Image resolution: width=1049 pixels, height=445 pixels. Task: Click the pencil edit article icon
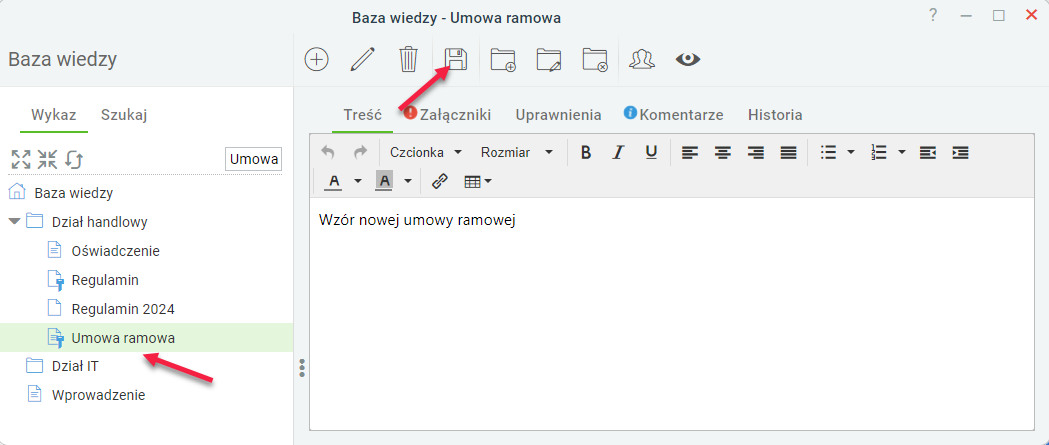pos(362,60)
